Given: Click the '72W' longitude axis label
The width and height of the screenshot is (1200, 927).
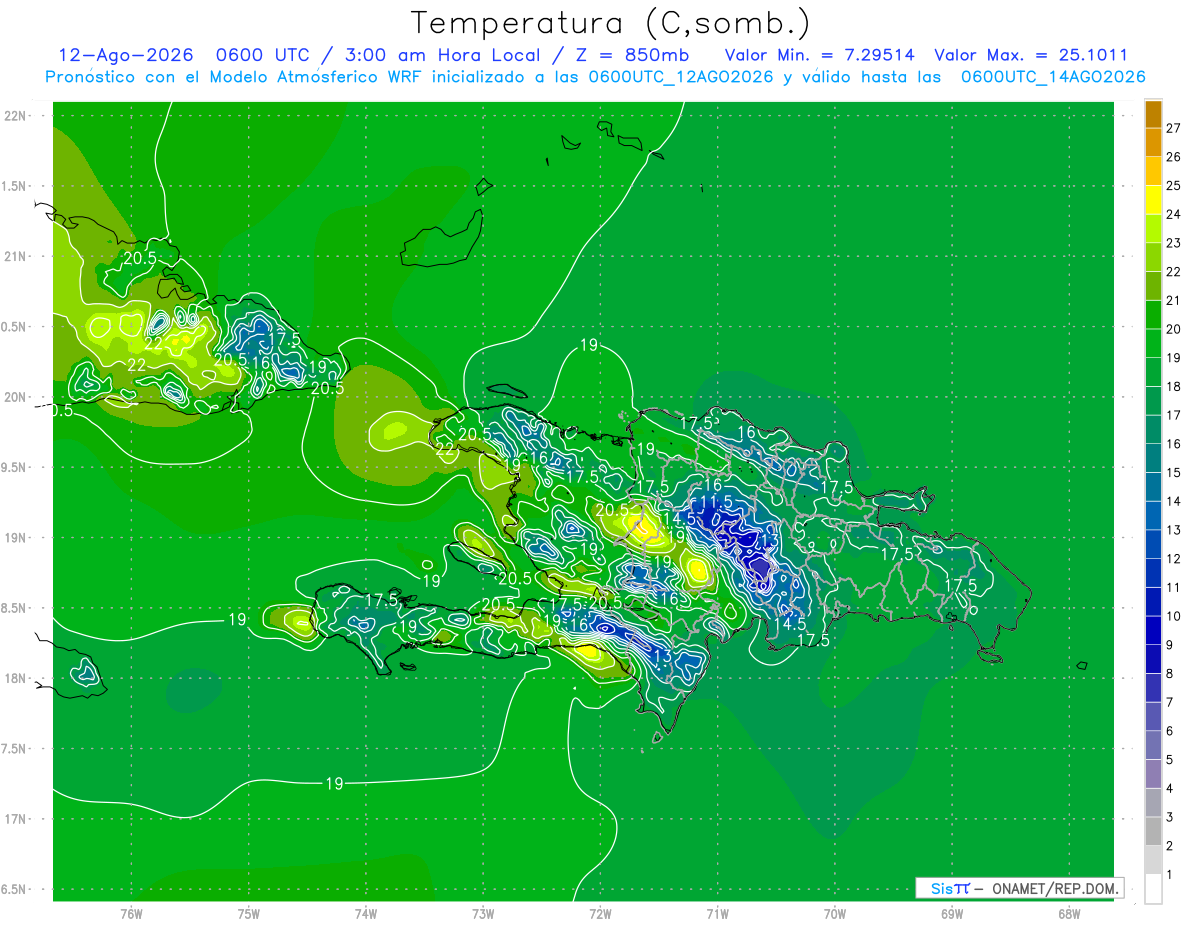Looking at the screenshot, I should [600, 913].
